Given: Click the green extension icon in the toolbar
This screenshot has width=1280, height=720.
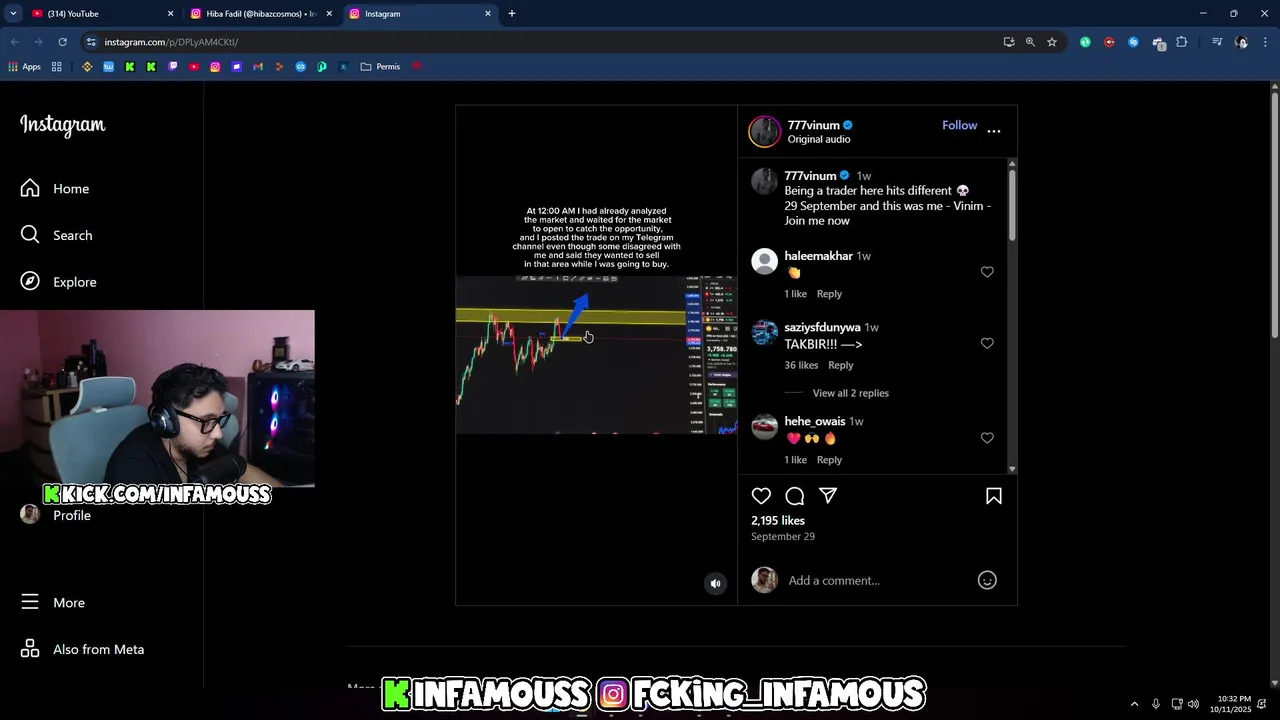Looking at the screenshot, I should 1085,42.
